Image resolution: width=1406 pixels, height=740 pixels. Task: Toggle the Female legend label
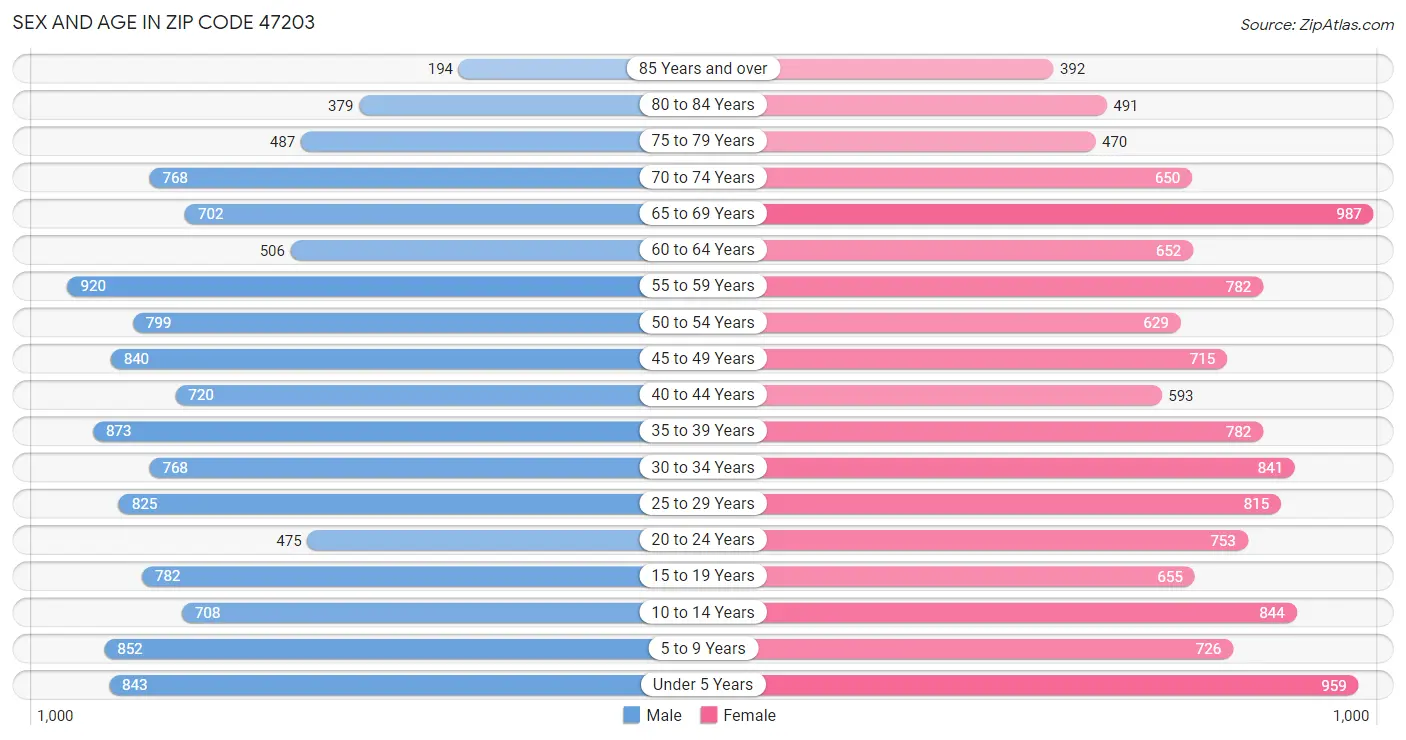click(750, 715)
